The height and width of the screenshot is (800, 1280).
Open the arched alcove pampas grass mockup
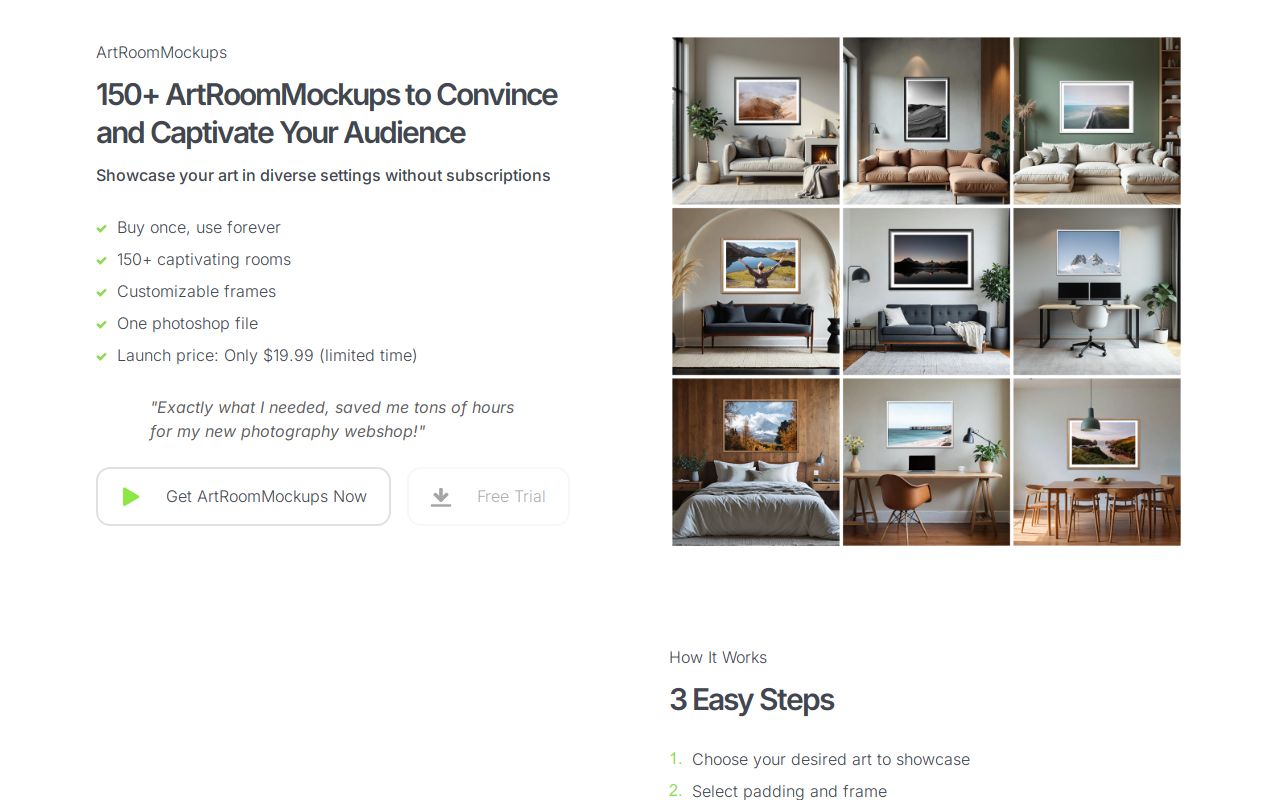pyautogui.click(x=756, y=291)
